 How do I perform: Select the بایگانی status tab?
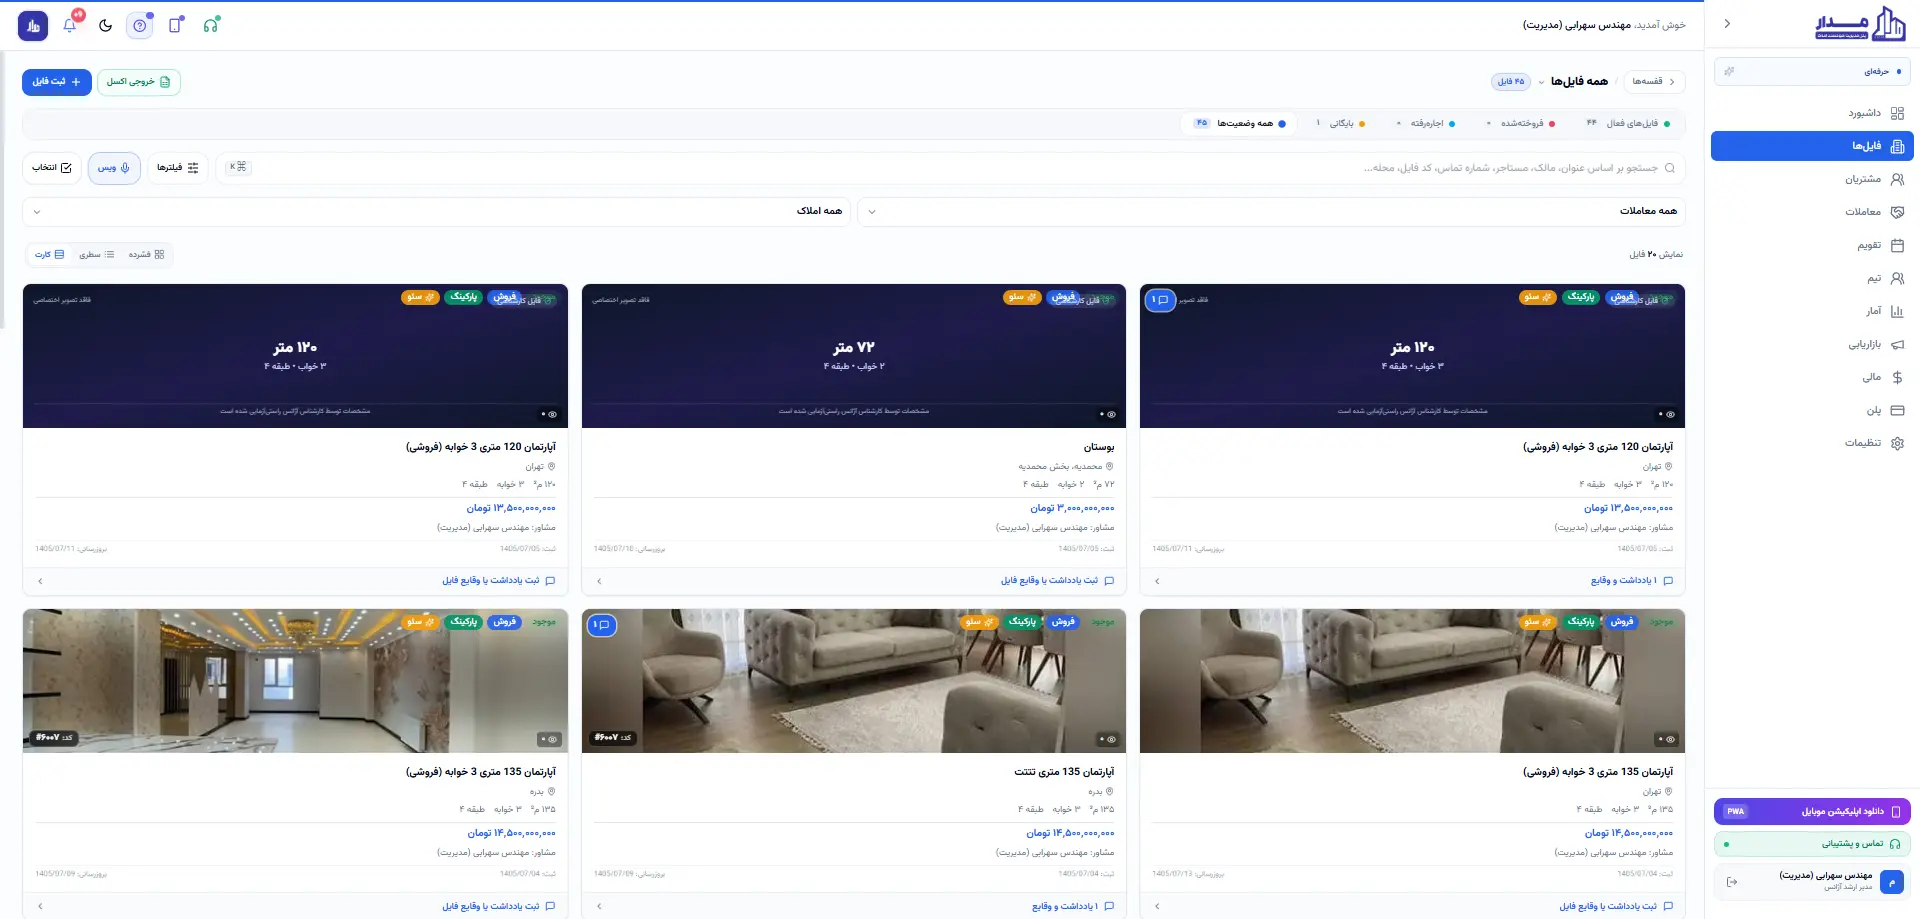(x=1341, y=124)
